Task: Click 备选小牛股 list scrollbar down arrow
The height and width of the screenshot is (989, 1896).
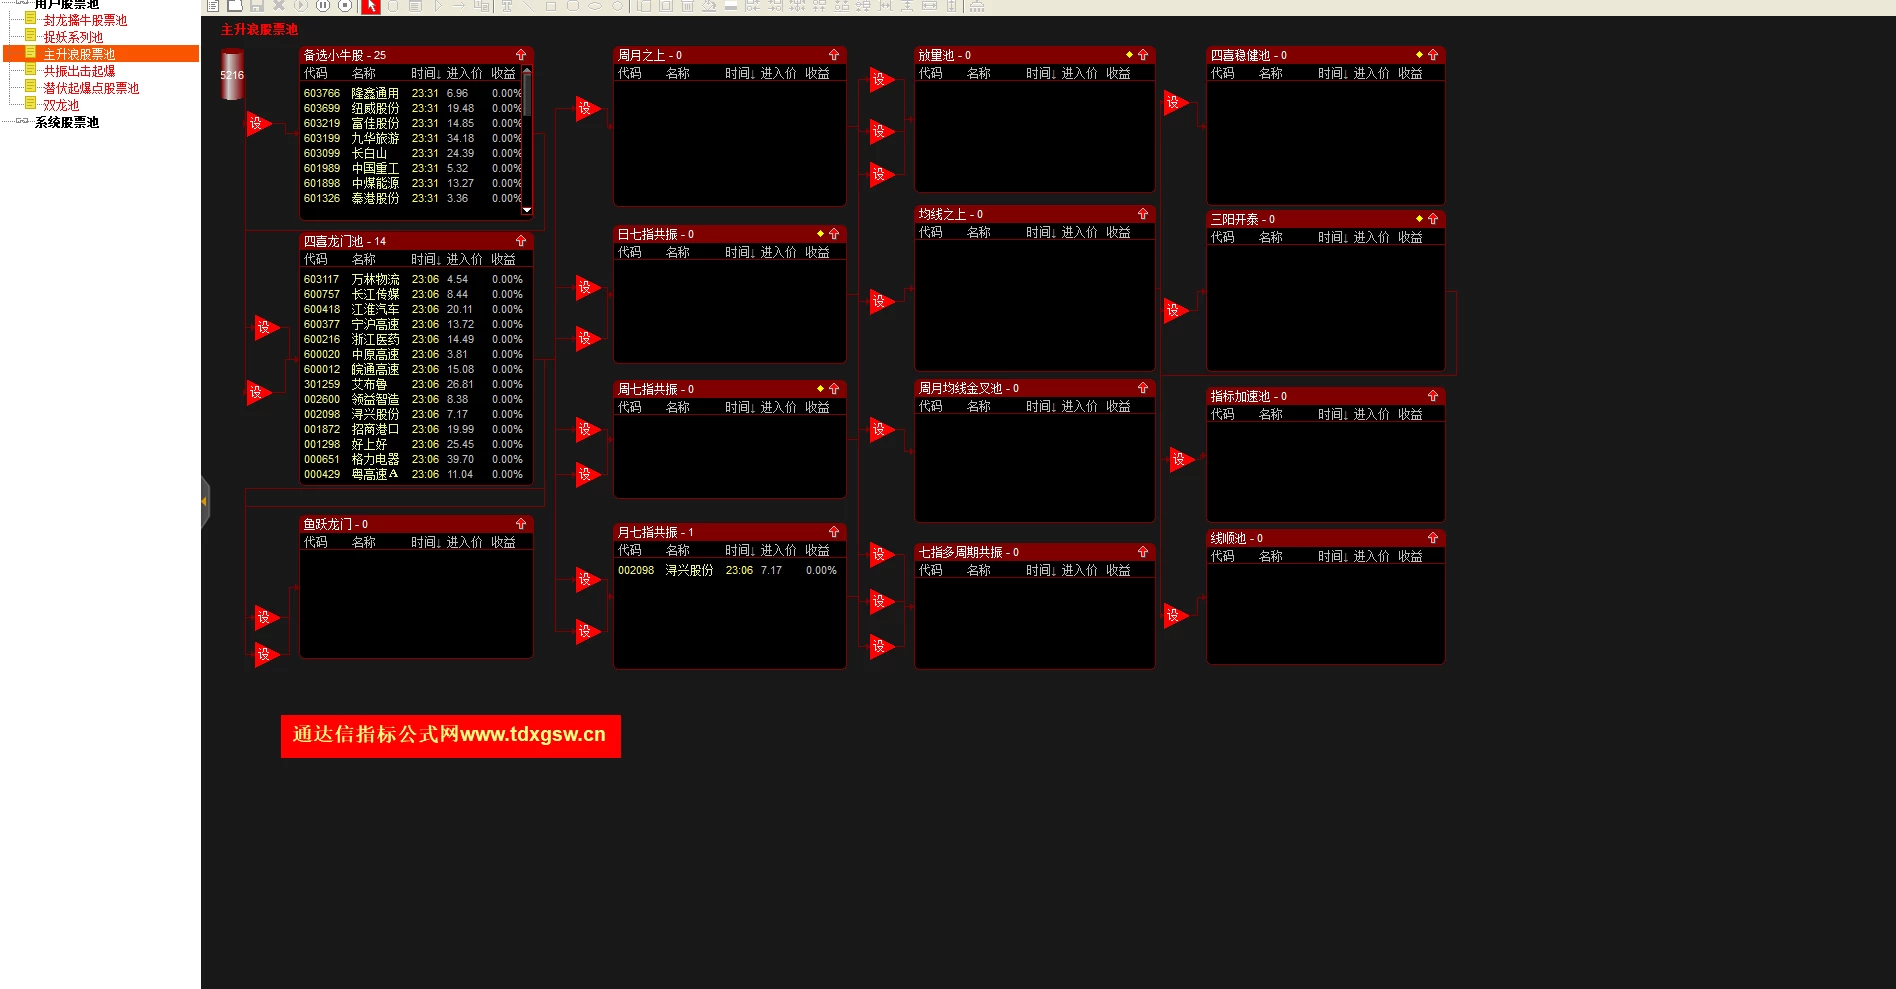Action: (x=527, y=210)
